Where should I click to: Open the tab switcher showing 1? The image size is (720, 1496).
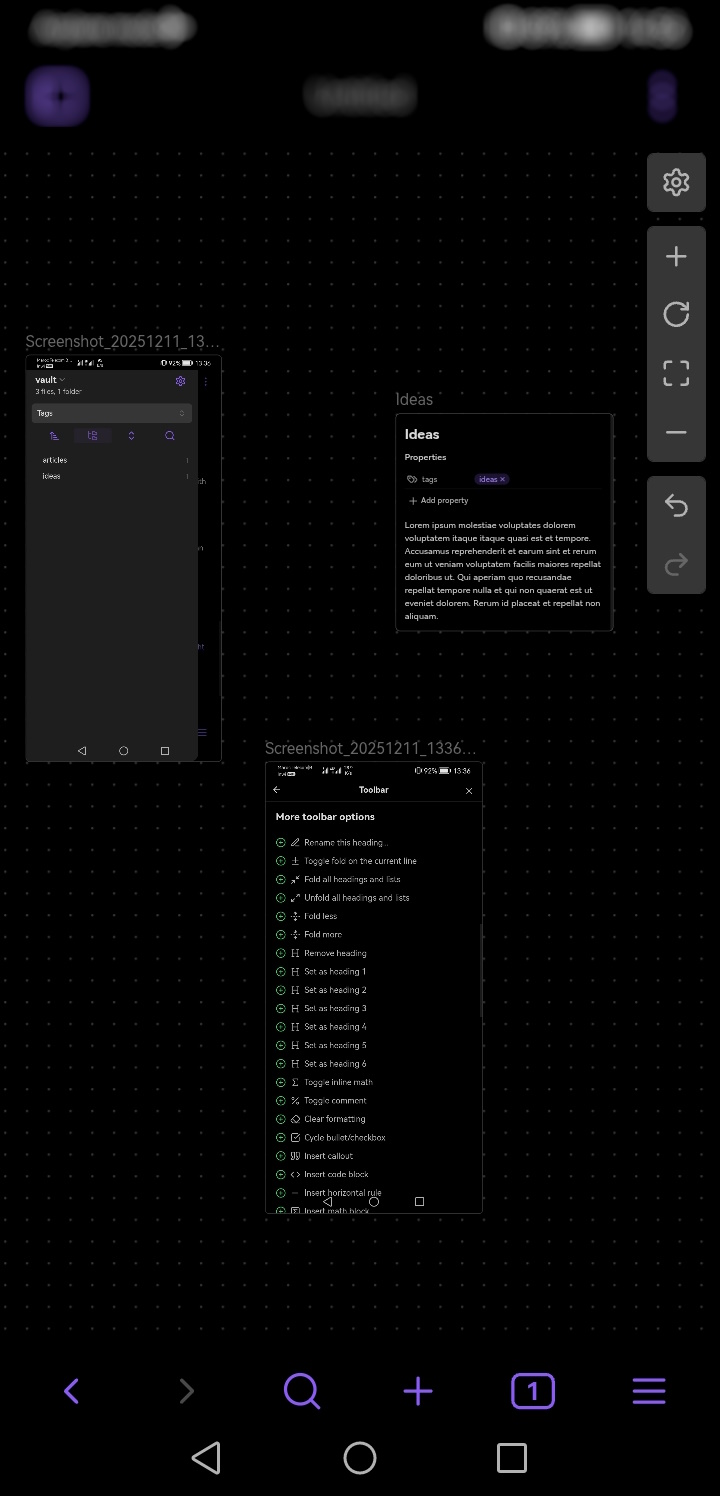point(533,1391)
